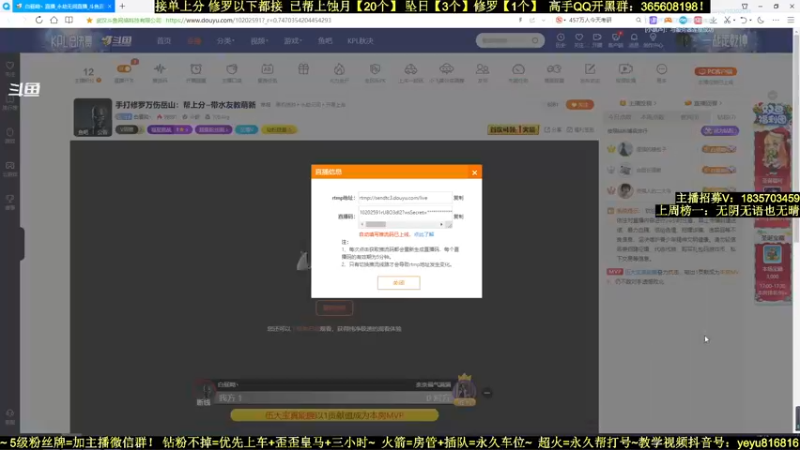Click the douyu.com address bar URL
The width and height of the screenshot is (800, 450).
pos(248,20)
